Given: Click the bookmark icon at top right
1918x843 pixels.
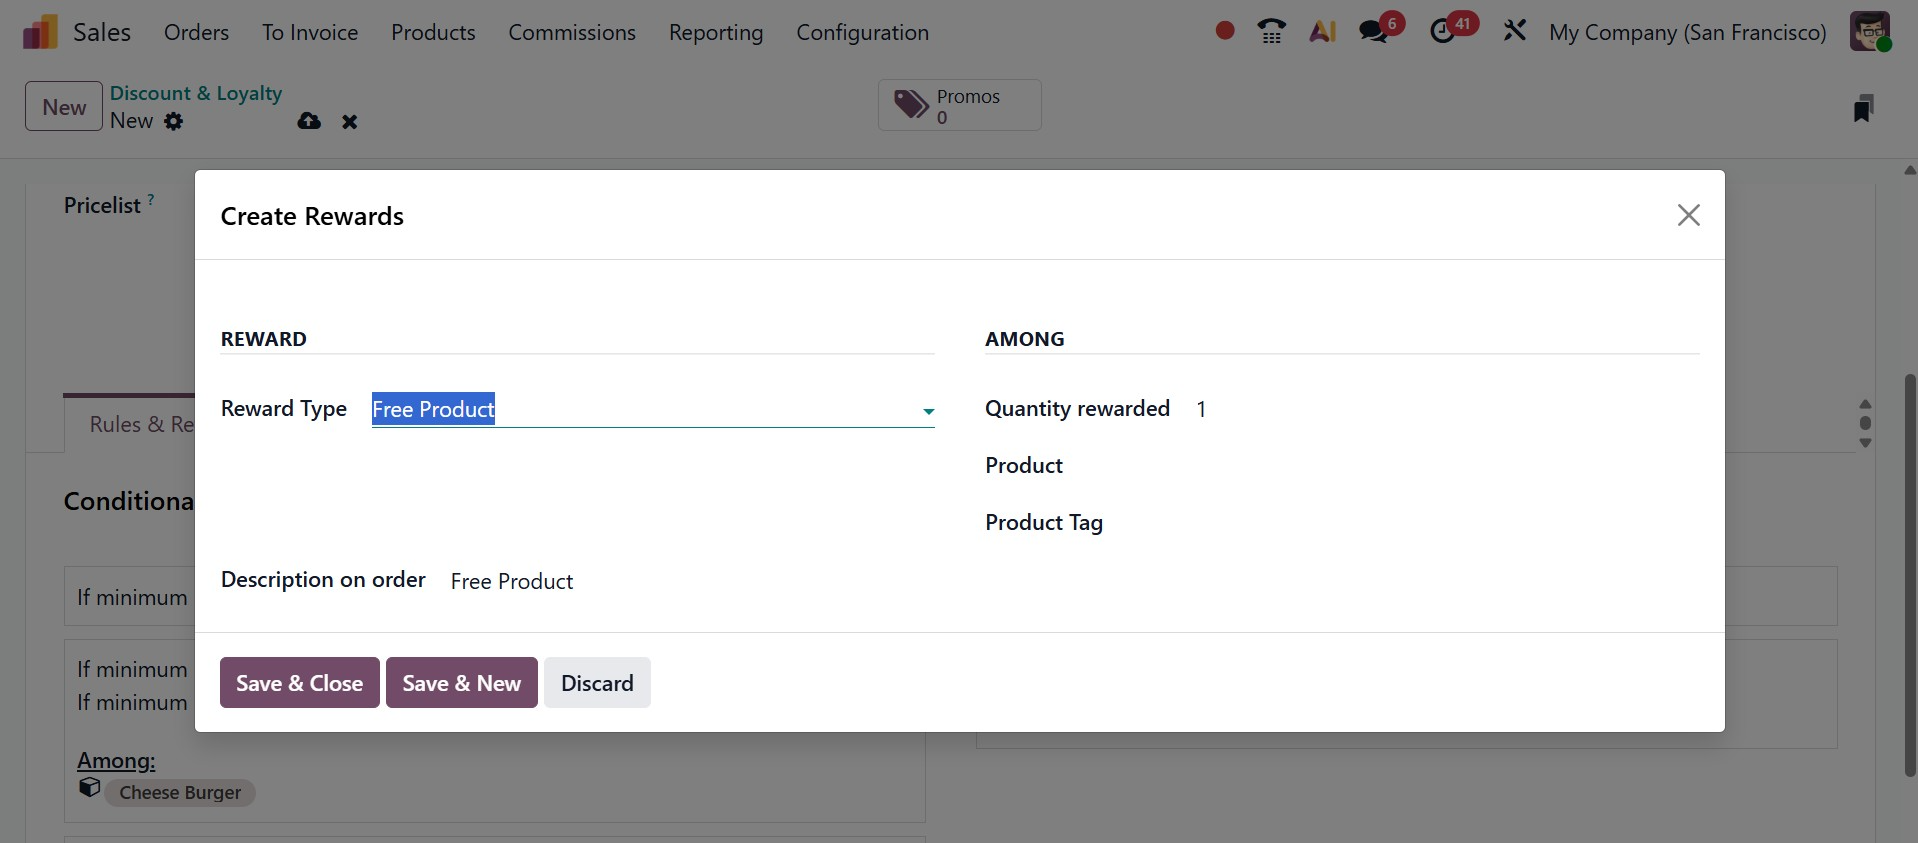Looking at the screenshot, I should point(1862,108).
